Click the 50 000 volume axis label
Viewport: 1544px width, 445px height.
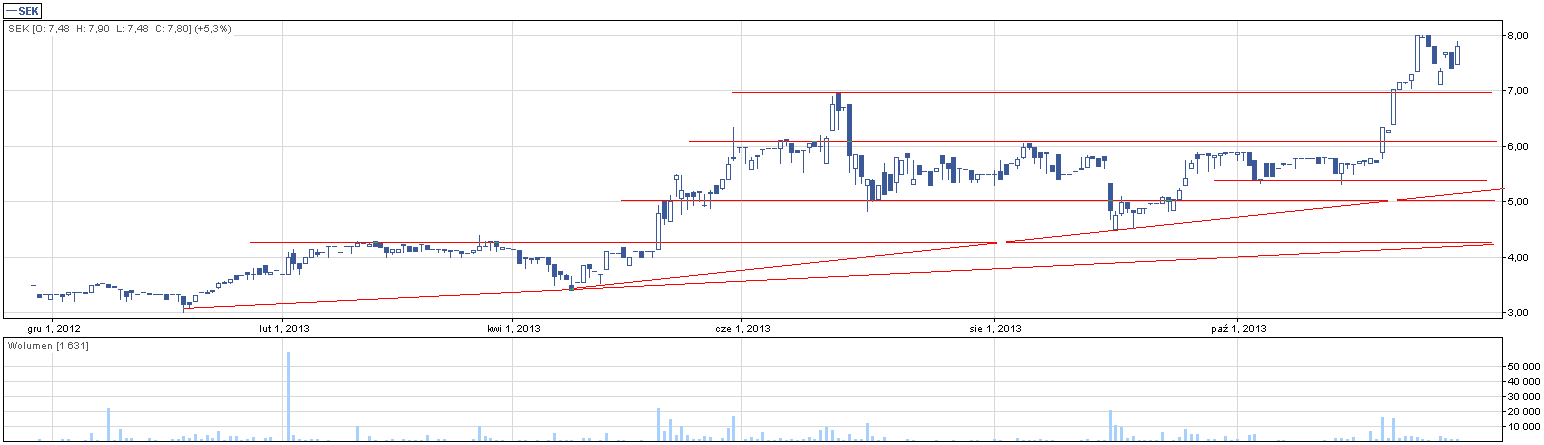click(1522, 367)
